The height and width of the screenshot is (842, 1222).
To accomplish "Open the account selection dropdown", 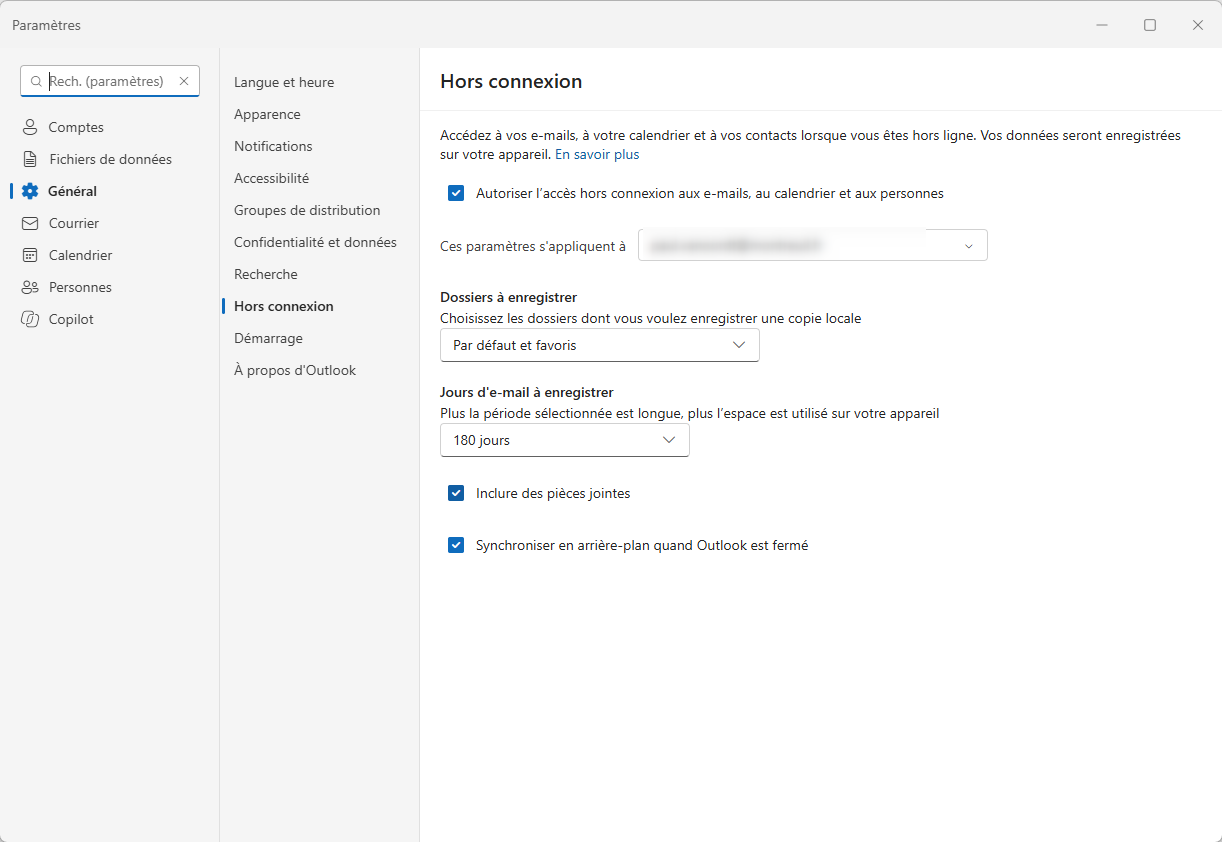I will (813, 245).
